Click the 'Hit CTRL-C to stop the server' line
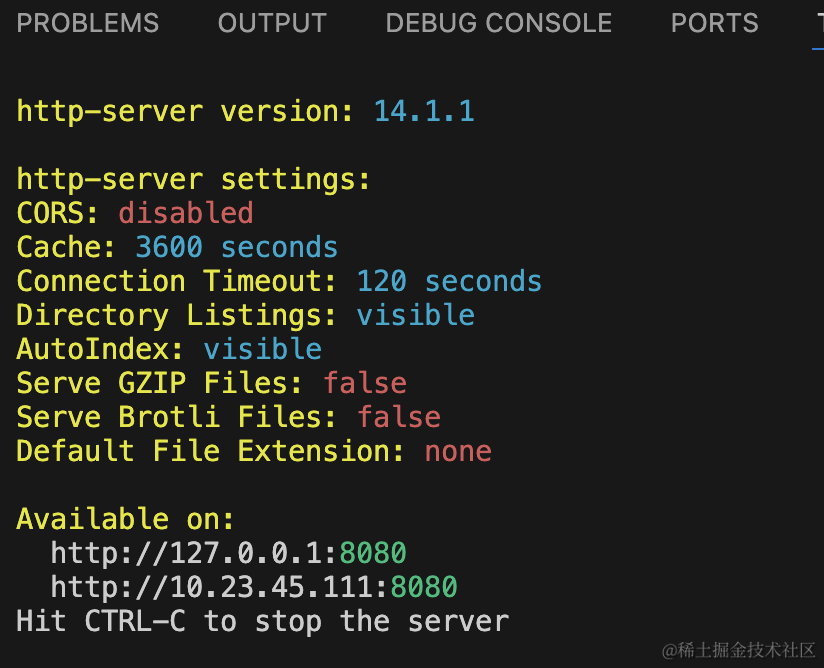The width and height of the screenshot is (824, 668). [x=263, y=621]
